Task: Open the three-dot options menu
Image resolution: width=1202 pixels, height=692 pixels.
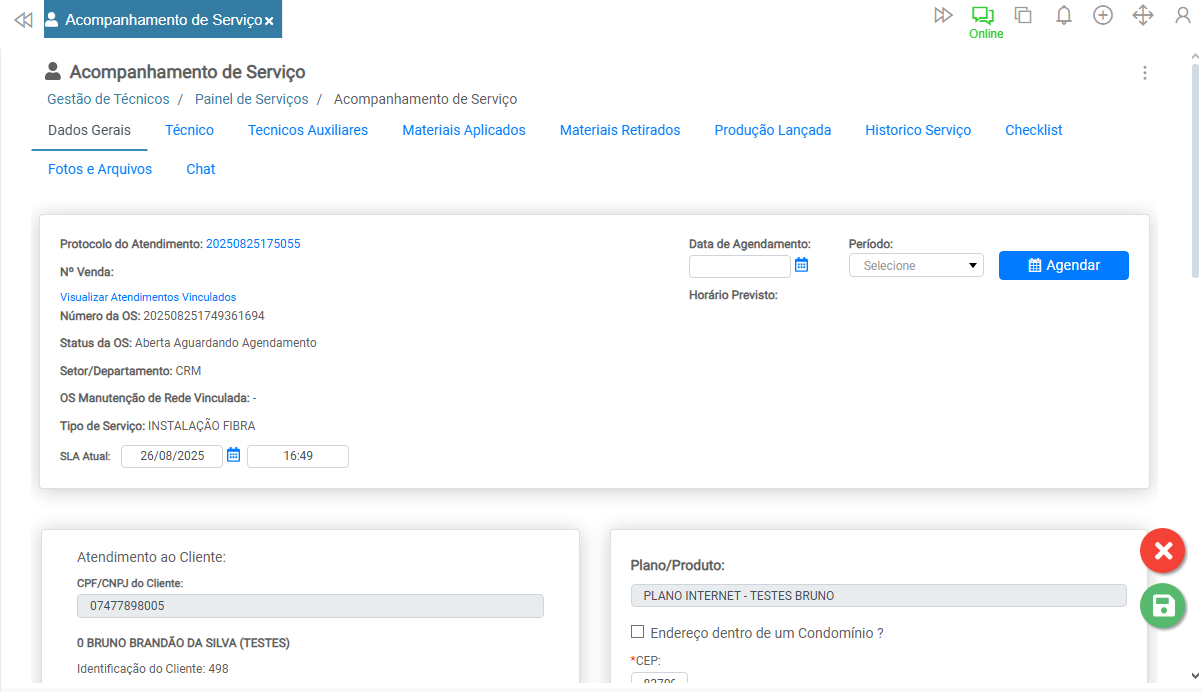Action: (1145, 73)
